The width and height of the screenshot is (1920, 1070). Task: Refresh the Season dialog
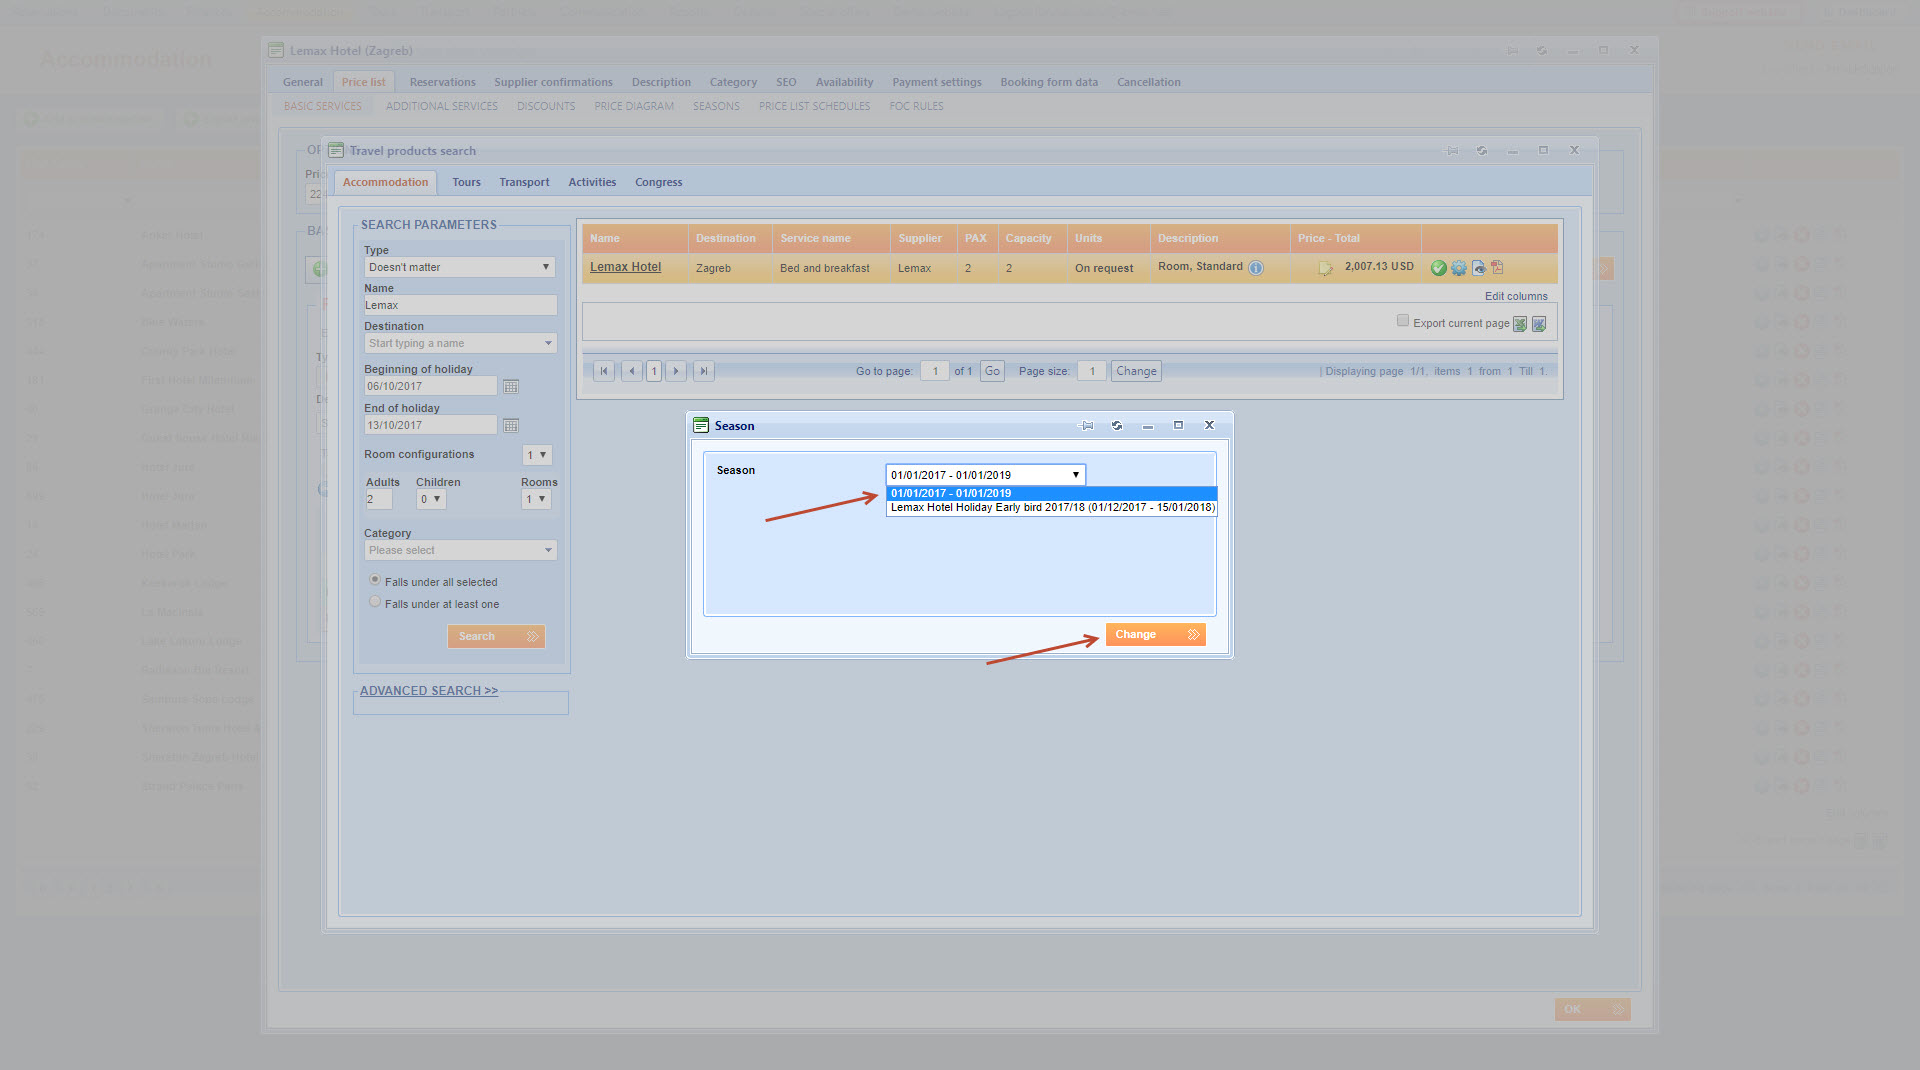click(x=1117, y=426)
